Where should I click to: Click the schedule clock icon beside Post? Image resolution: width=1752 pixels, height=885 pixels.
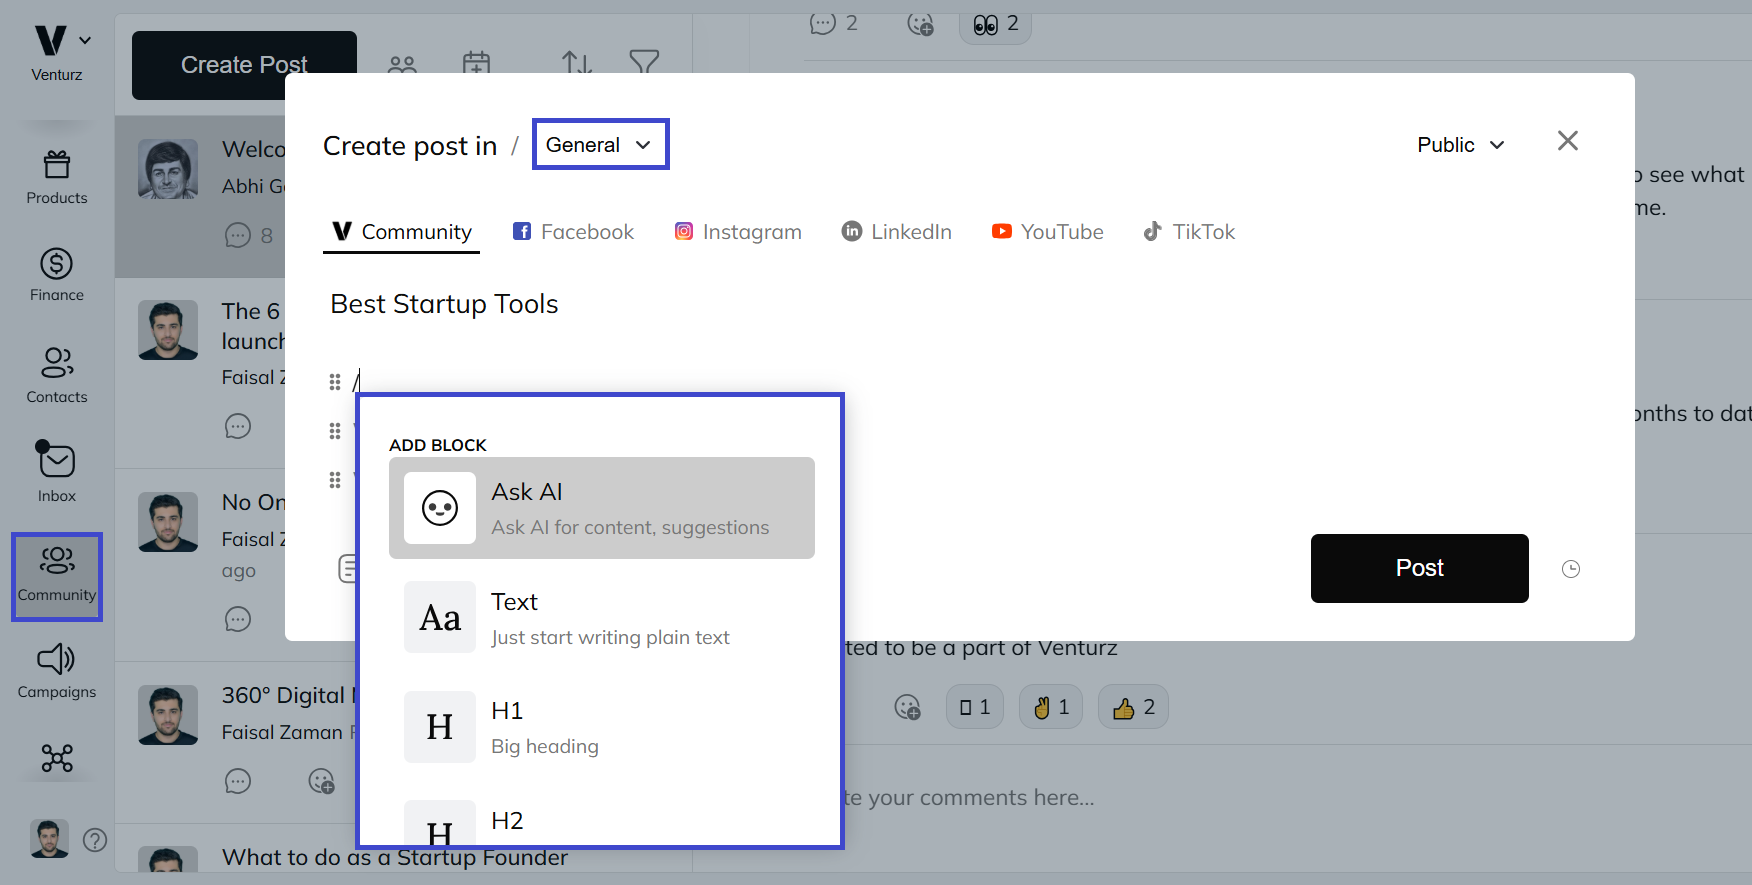1571,569
